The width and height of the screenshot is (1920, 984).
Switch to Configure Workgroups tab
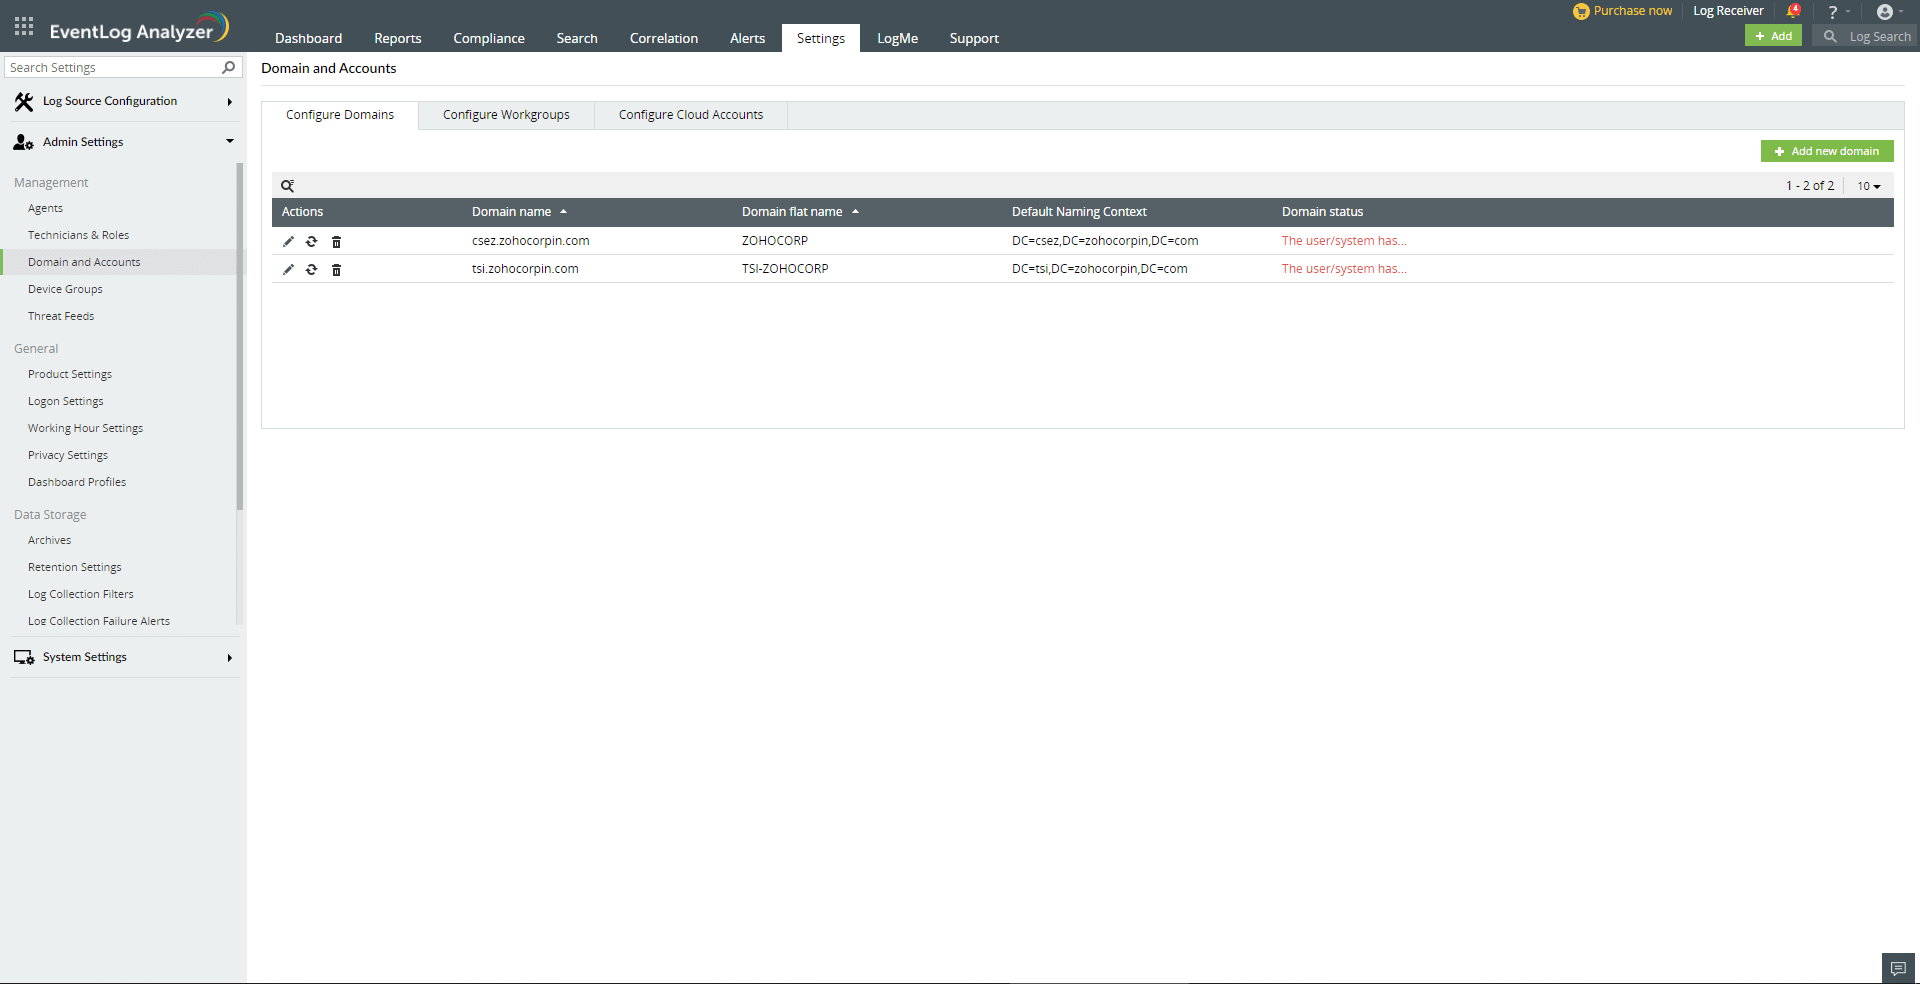[506, 115]
